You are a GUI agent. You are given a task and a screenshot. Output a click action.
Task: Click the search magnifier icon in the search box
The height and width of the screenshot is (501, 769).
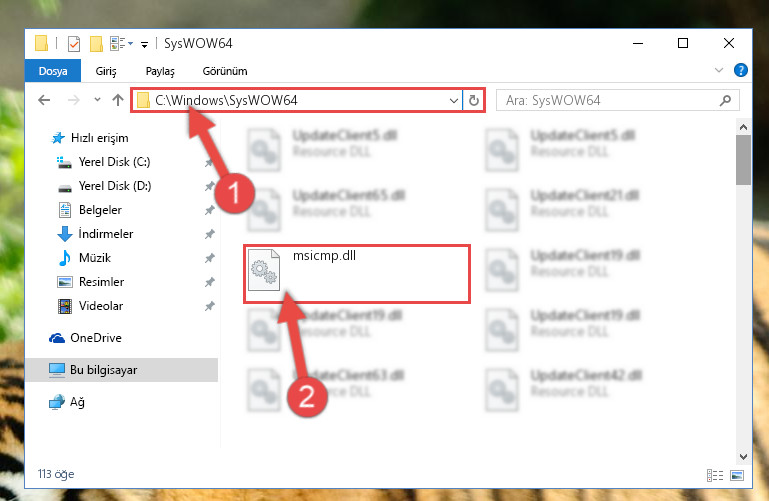(725, 100)
